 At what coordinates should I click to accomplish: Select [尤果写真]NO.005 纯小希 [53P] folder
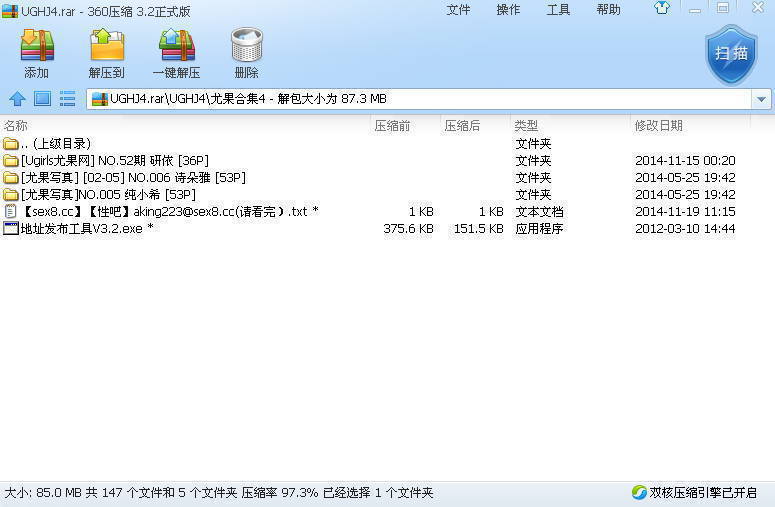[108, 195]
